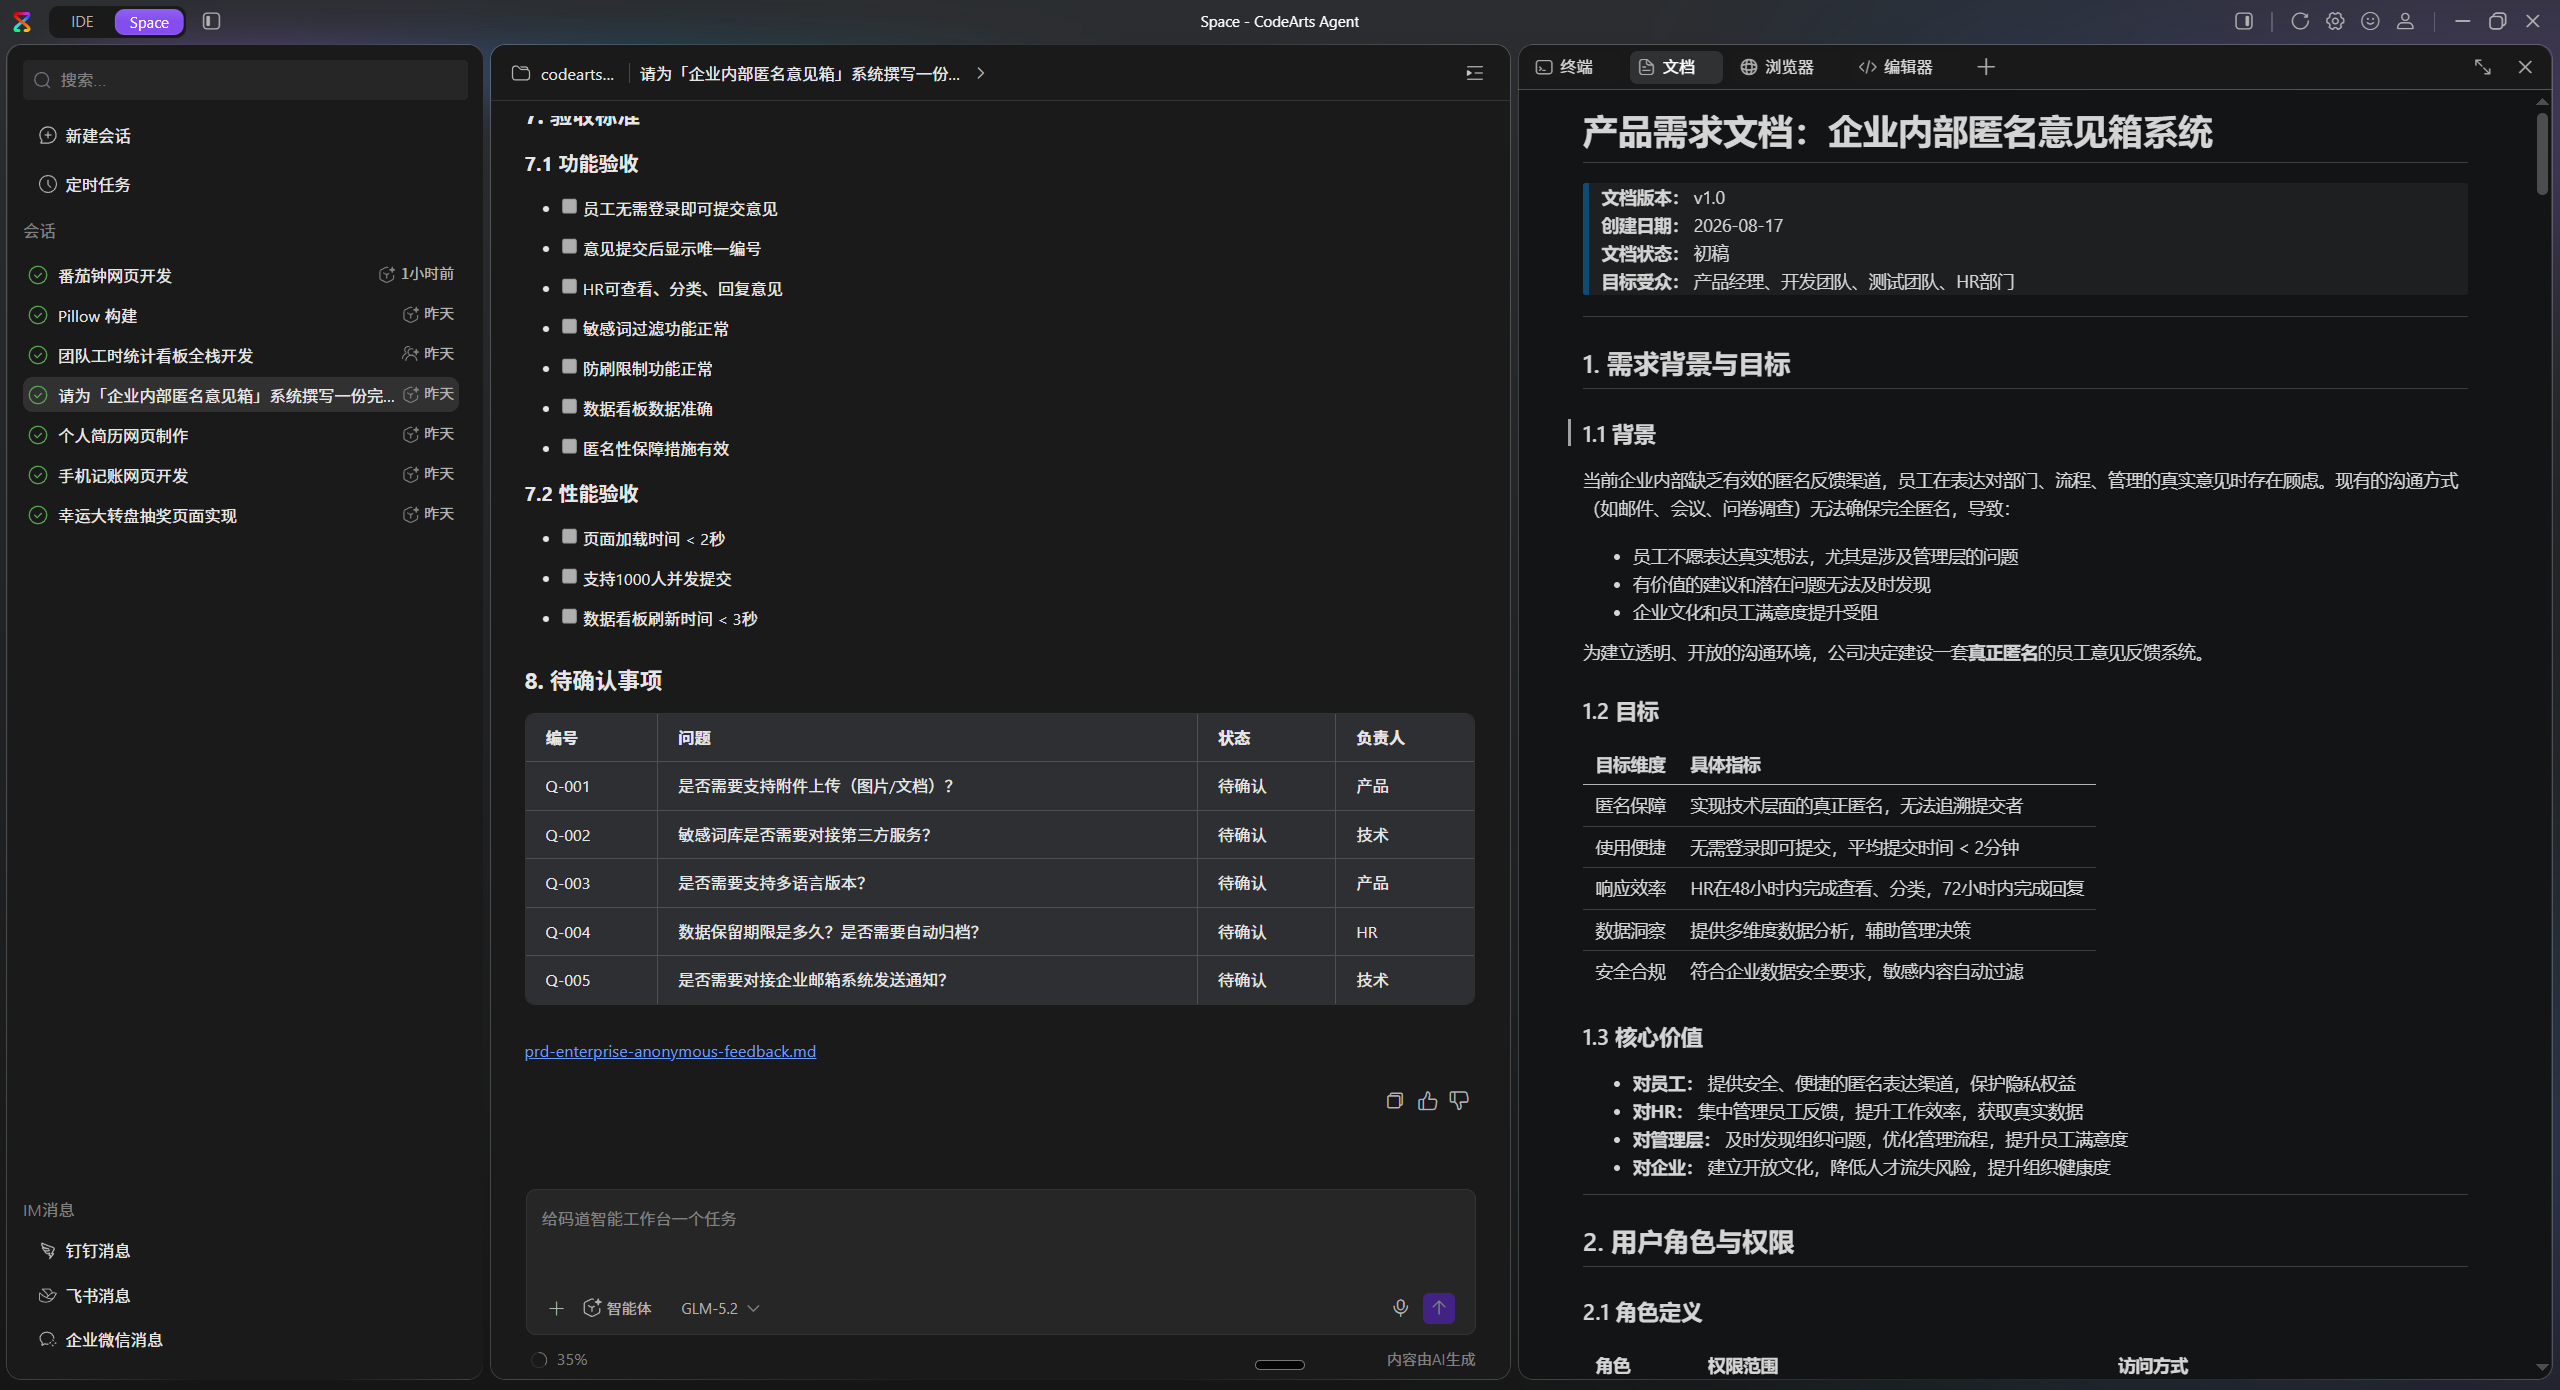
Task: Check HR可查看、分类、回复意见 checkbox
Action: click(x=569, y=287)
